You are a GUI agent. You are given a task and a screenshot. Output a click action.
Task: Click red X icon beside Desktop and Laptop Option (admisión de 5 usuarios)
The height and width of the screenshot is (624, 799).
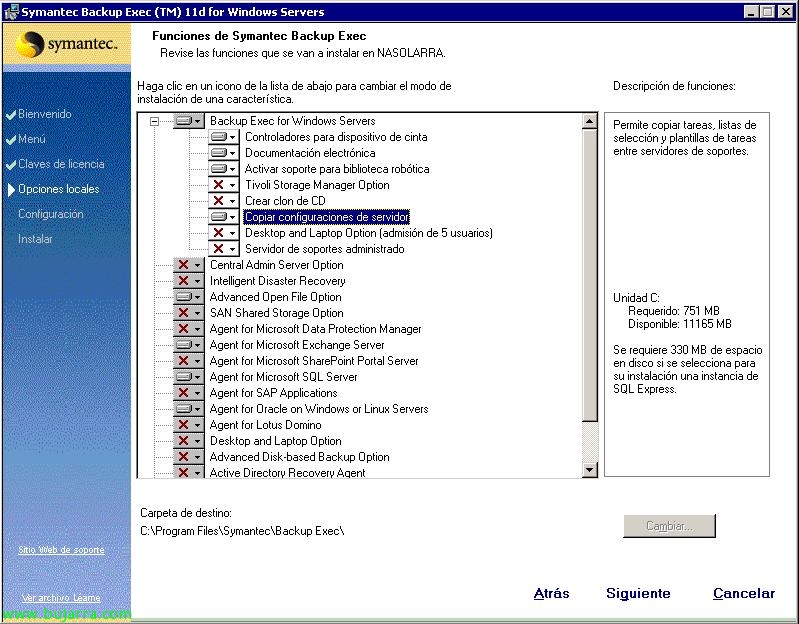[x=224, y=233]
